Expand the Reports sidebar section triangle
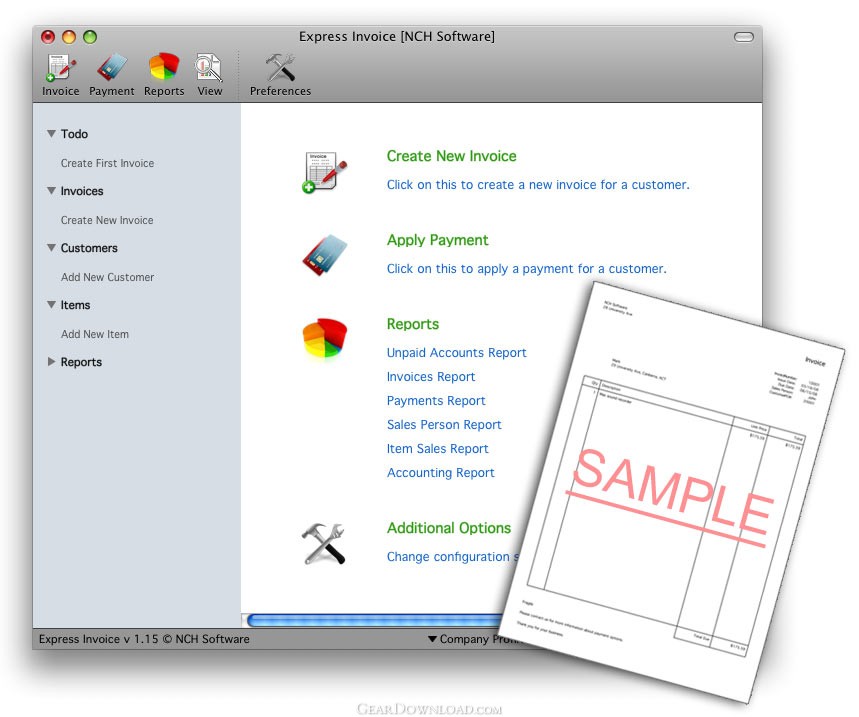 [51, 362]
